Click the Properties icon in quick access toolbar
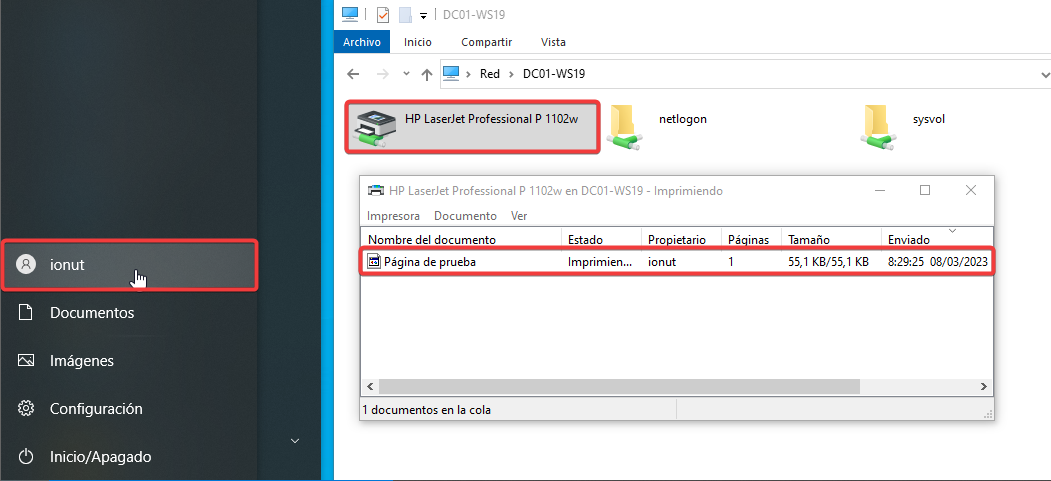The height and width of the screenshot is (481, 1051). click(x=382, y=15)
